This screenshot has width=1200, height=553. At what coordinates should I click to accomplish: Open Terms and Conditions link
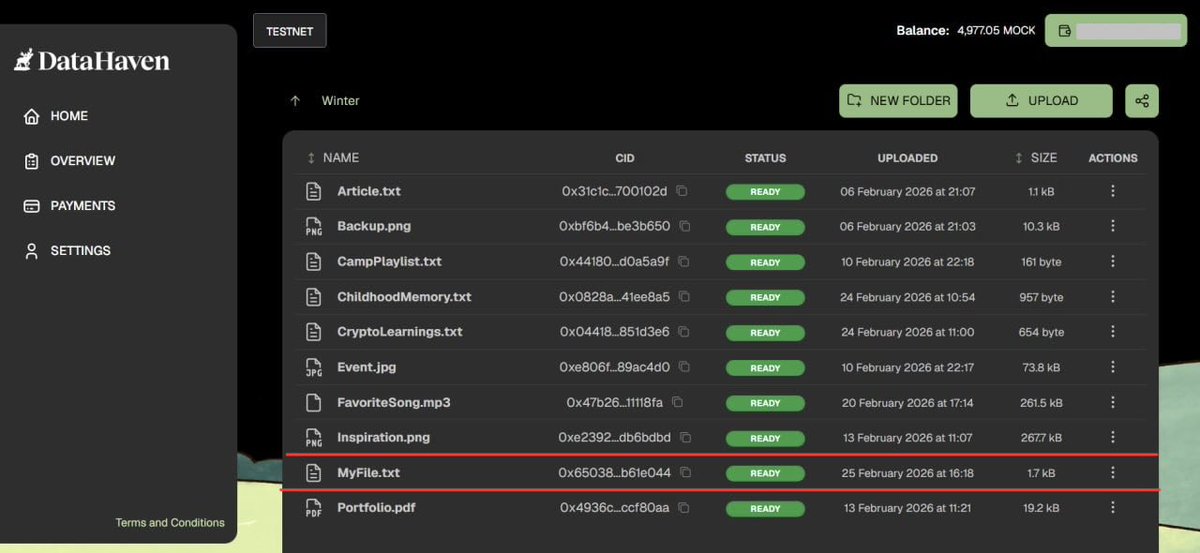pos(170,523)
